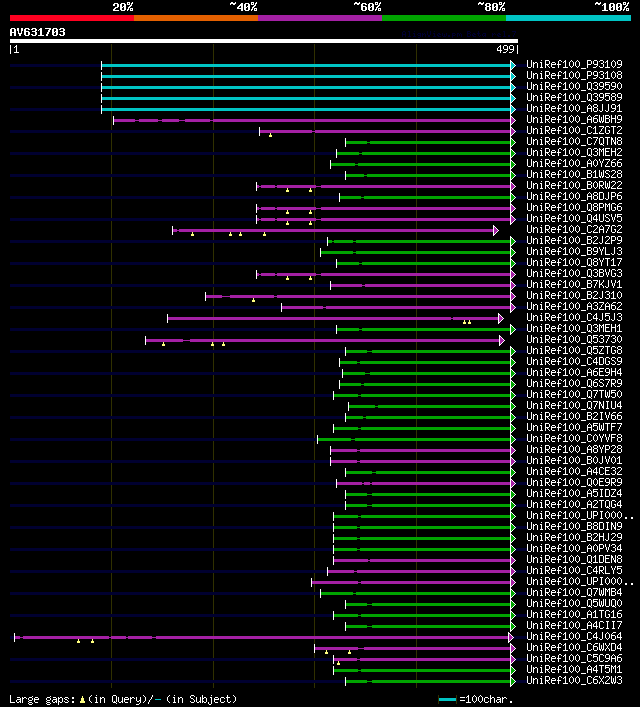This screenshot has width=640, height=707.
Task: Click the white AV631703 query length bar
Action: (x=264, y=41)
